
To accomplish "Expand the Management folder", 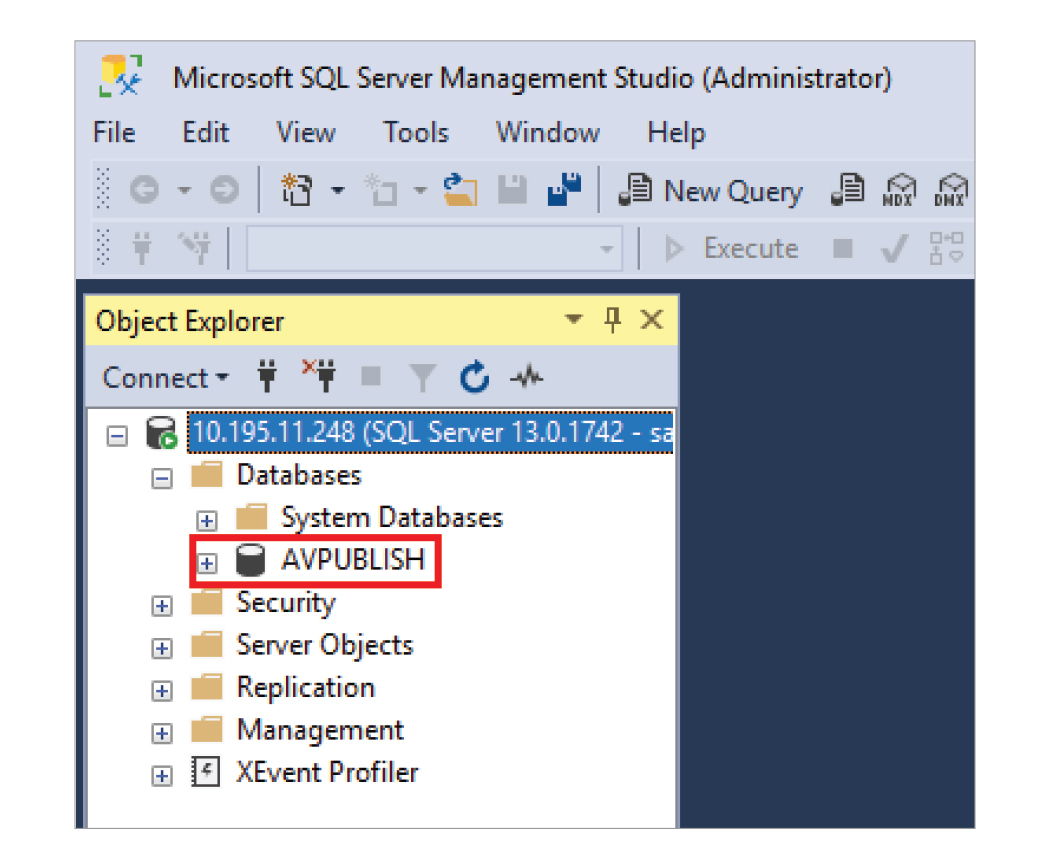I will 161,733.
